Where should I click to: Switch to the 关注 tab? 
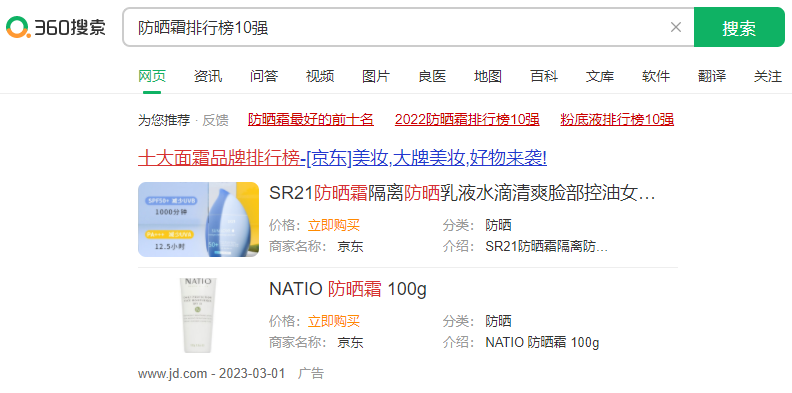point(768,76)
